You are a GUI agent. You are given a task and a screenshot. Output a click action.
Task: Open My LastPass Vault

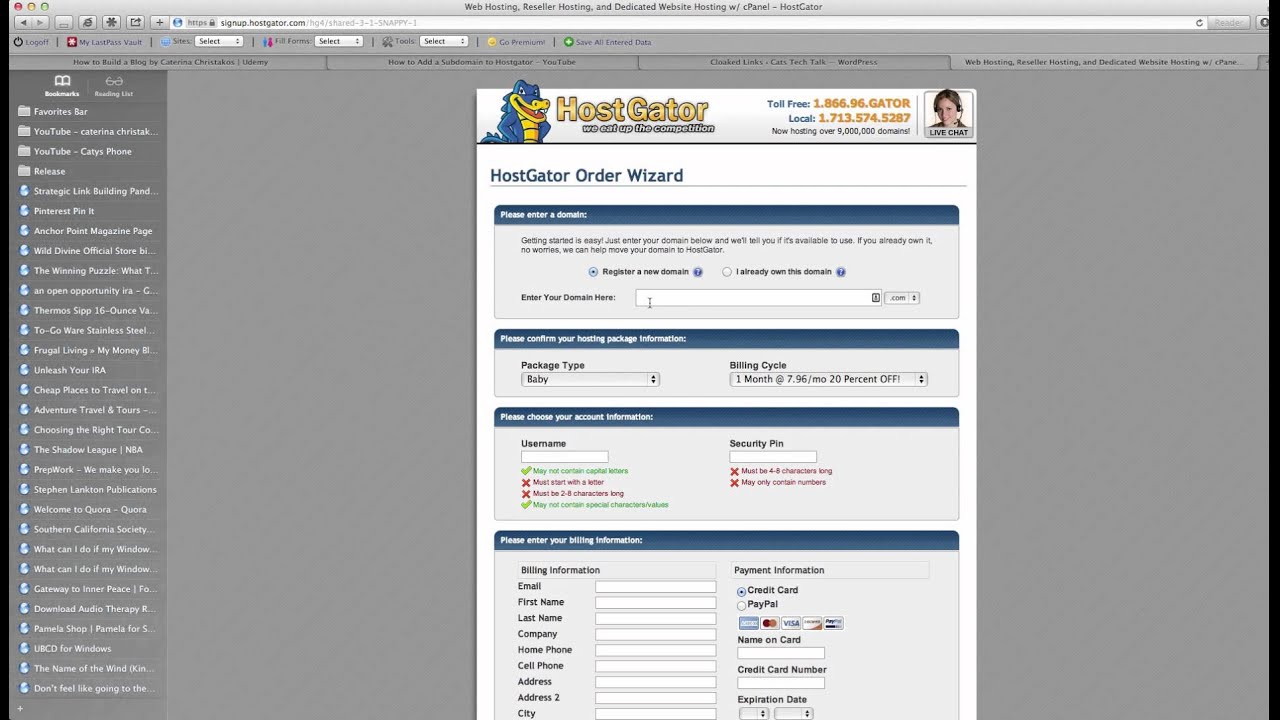(x=104, y=42)
